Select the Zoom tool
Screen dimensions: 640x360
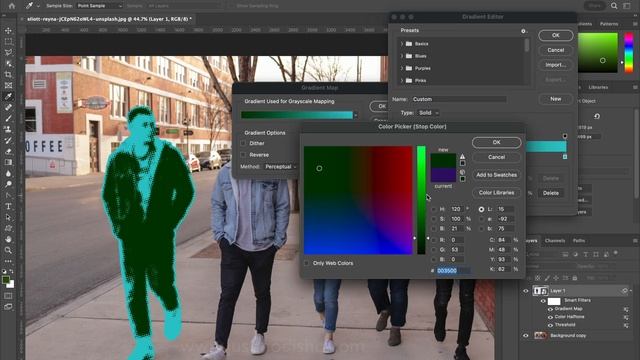pyautogui.click(x=8, y=250)
